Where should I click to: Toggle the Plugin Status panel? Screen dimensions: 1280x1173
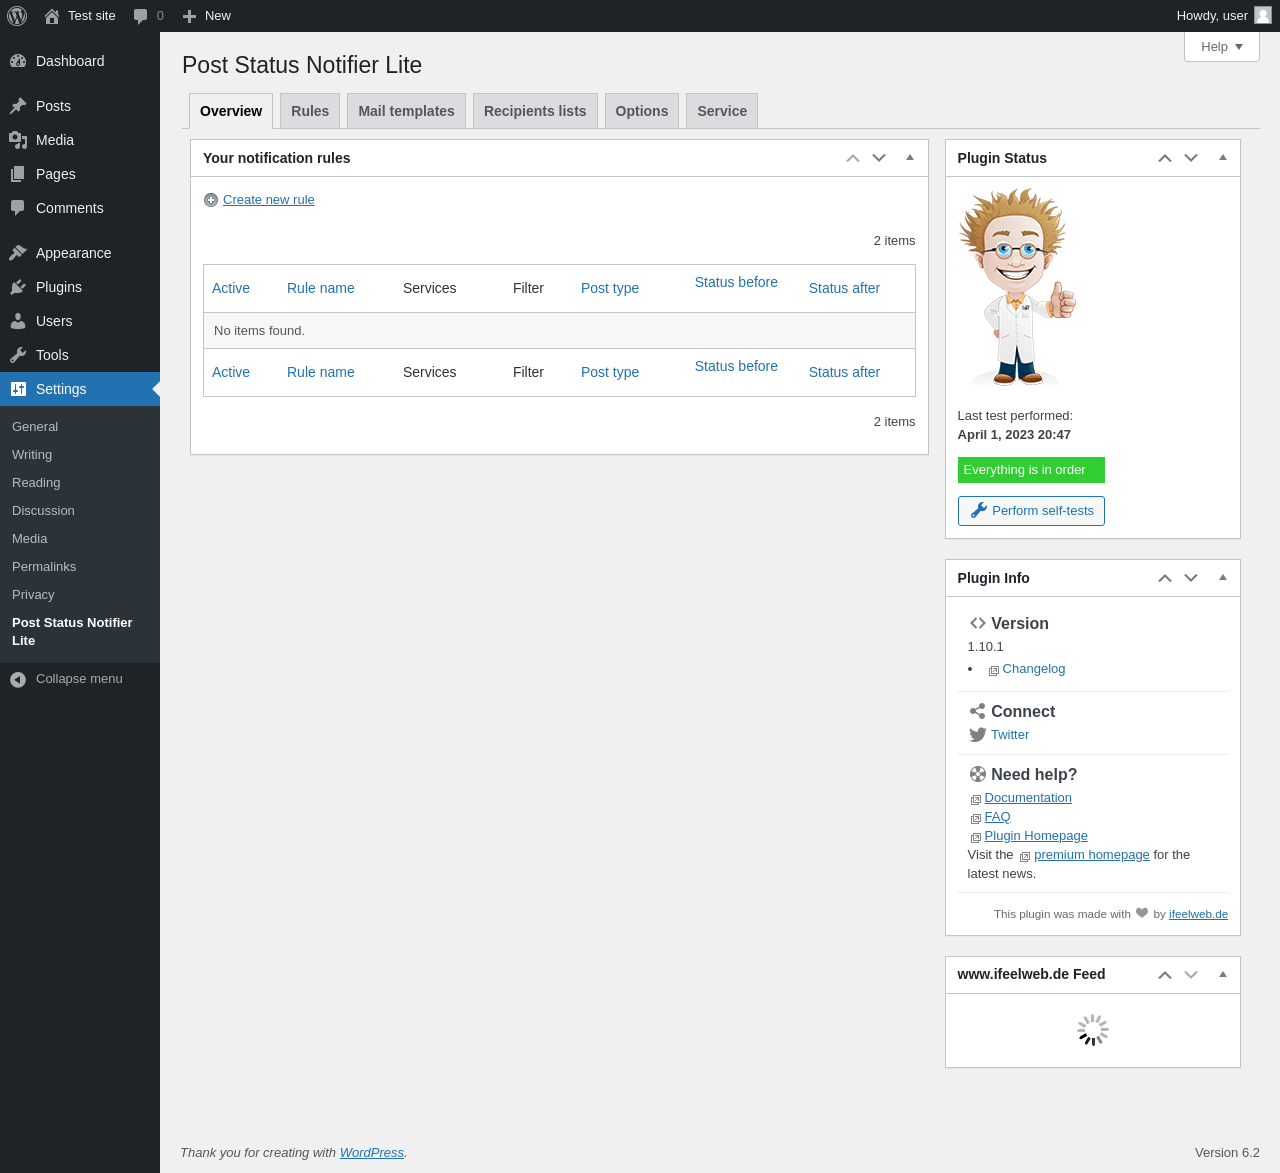click(1222, 158)
